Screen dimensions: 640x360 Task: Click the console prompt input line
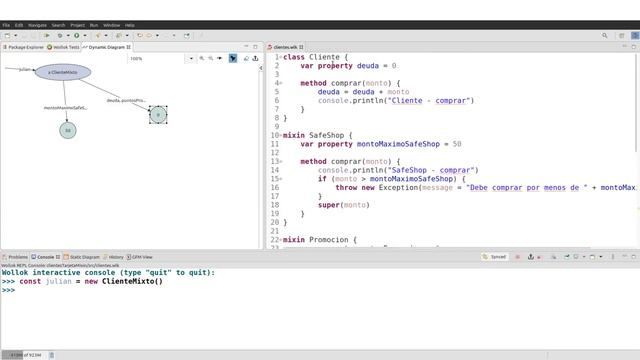(320, 290)
